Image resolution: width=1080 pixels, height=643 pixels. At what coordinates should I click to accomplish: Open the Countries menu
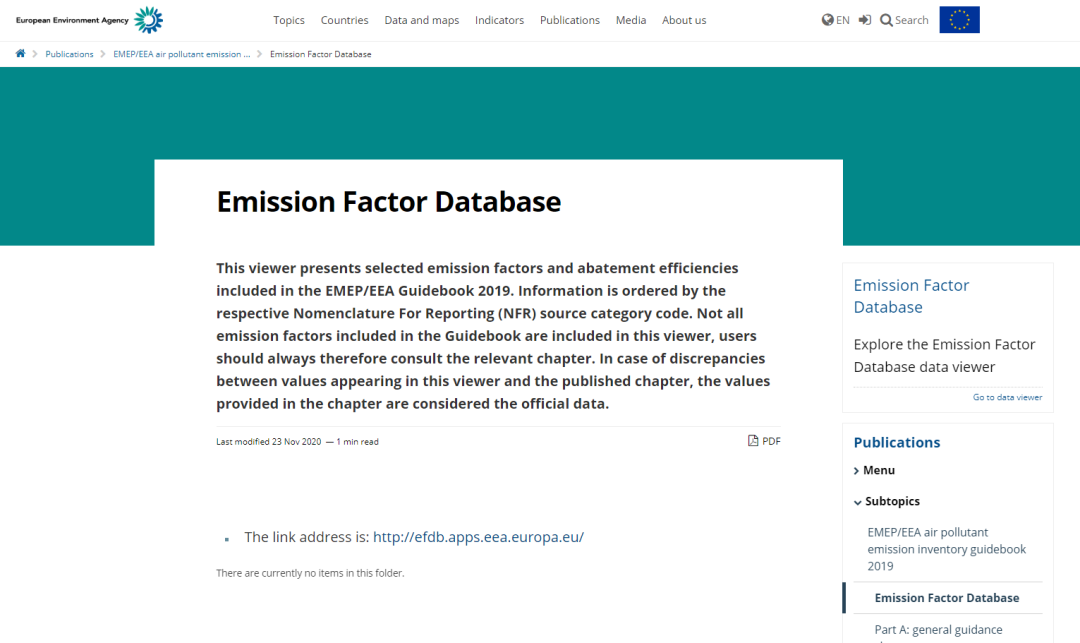pyautogui.click(x=344, y=20)
